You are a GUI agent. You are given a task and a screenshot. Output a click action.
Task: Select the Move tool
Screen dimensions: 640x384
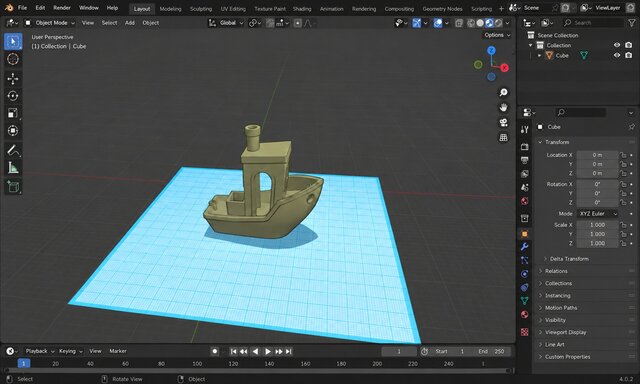[x=13, y=79]
